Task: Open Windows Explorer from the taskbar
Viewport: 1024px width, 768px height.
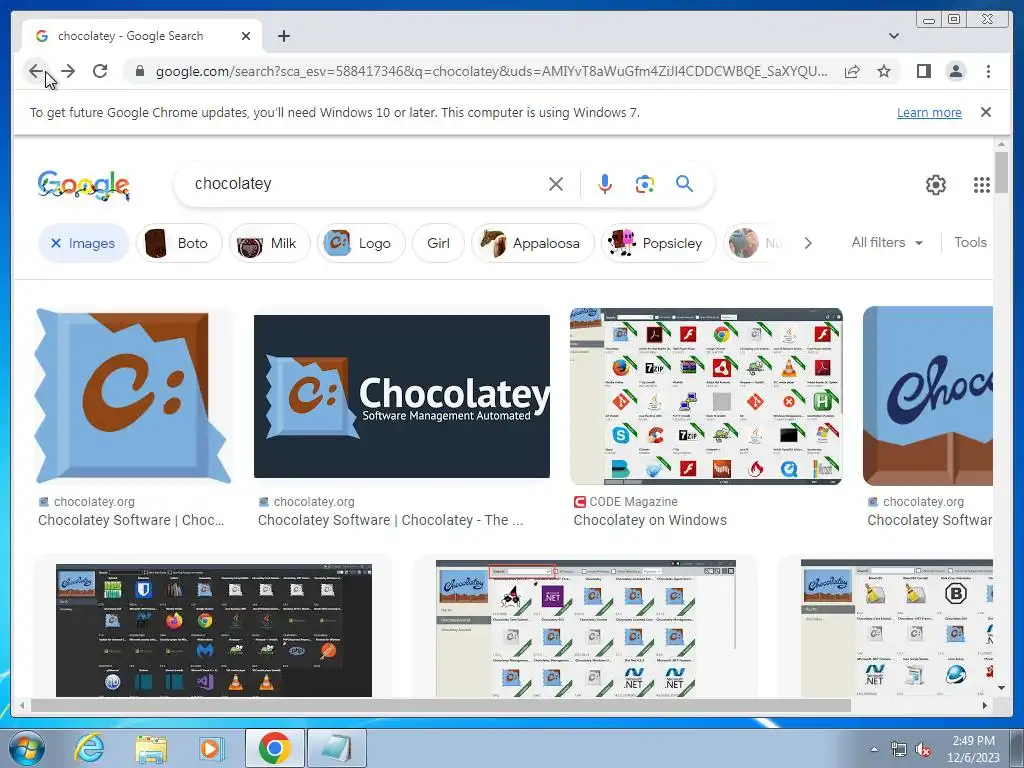Action: click(x=150, y=748)
